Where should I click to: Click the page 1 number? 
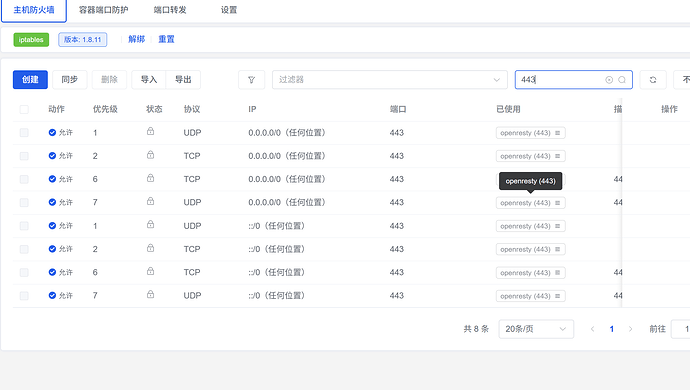[x=612, y=329]
